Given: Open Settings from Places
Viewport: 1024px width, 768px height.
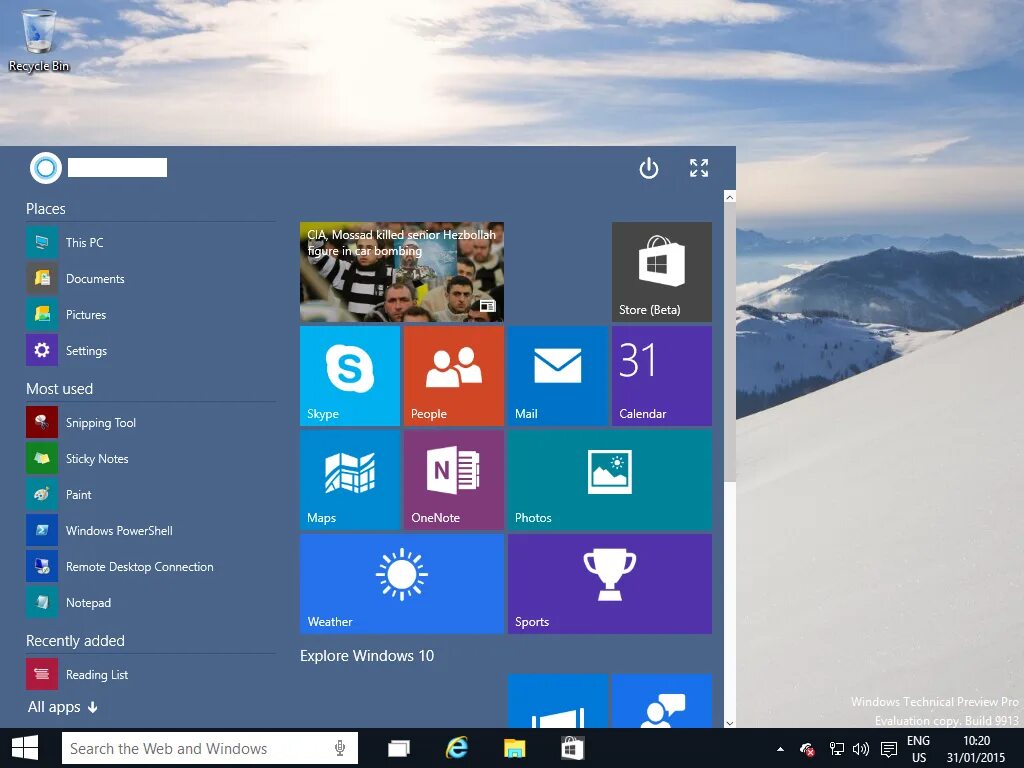Looking at the screenshot, I should (150, 350).
